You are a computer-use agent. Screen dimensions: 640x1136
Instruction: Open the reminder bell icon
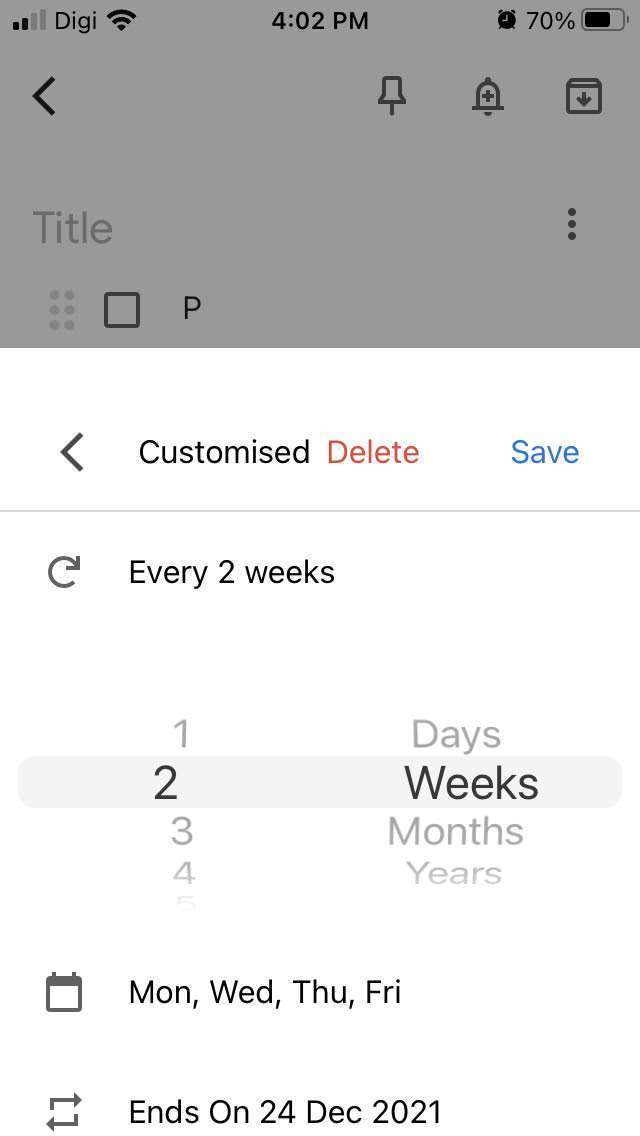pyautogui.click(x=487, y=96)
